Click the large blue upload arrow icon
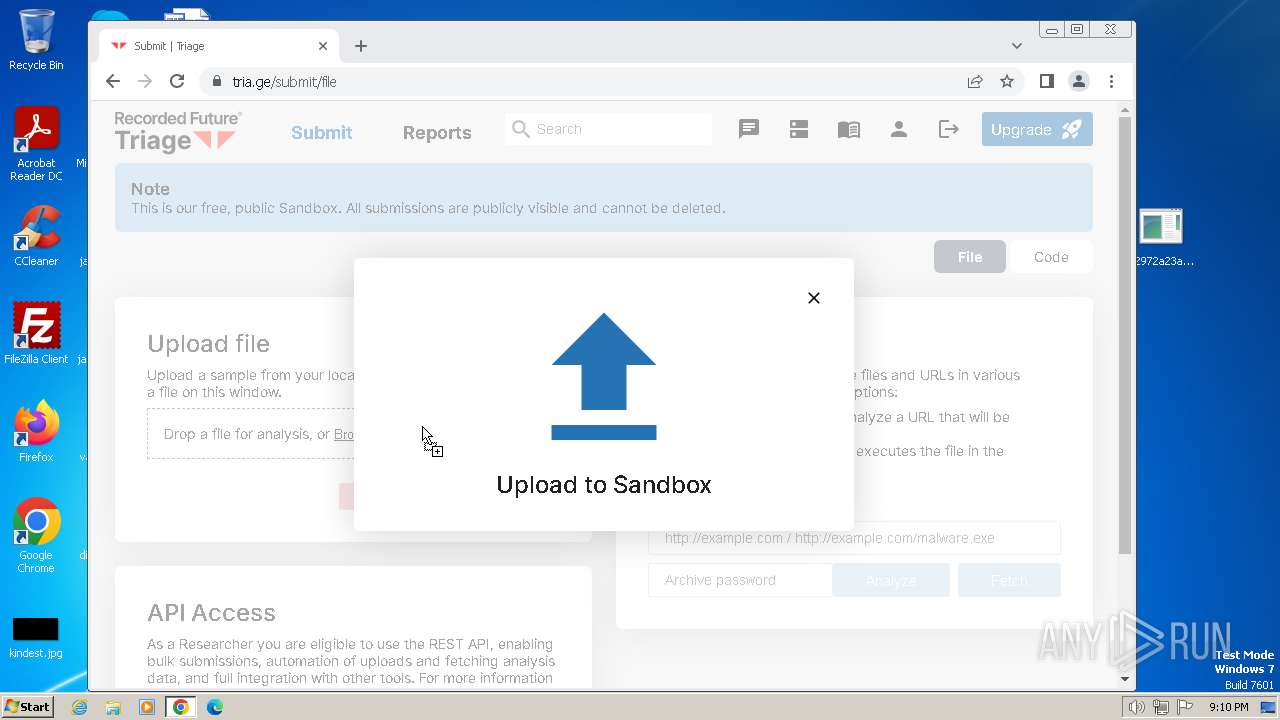 pos(604,376)
